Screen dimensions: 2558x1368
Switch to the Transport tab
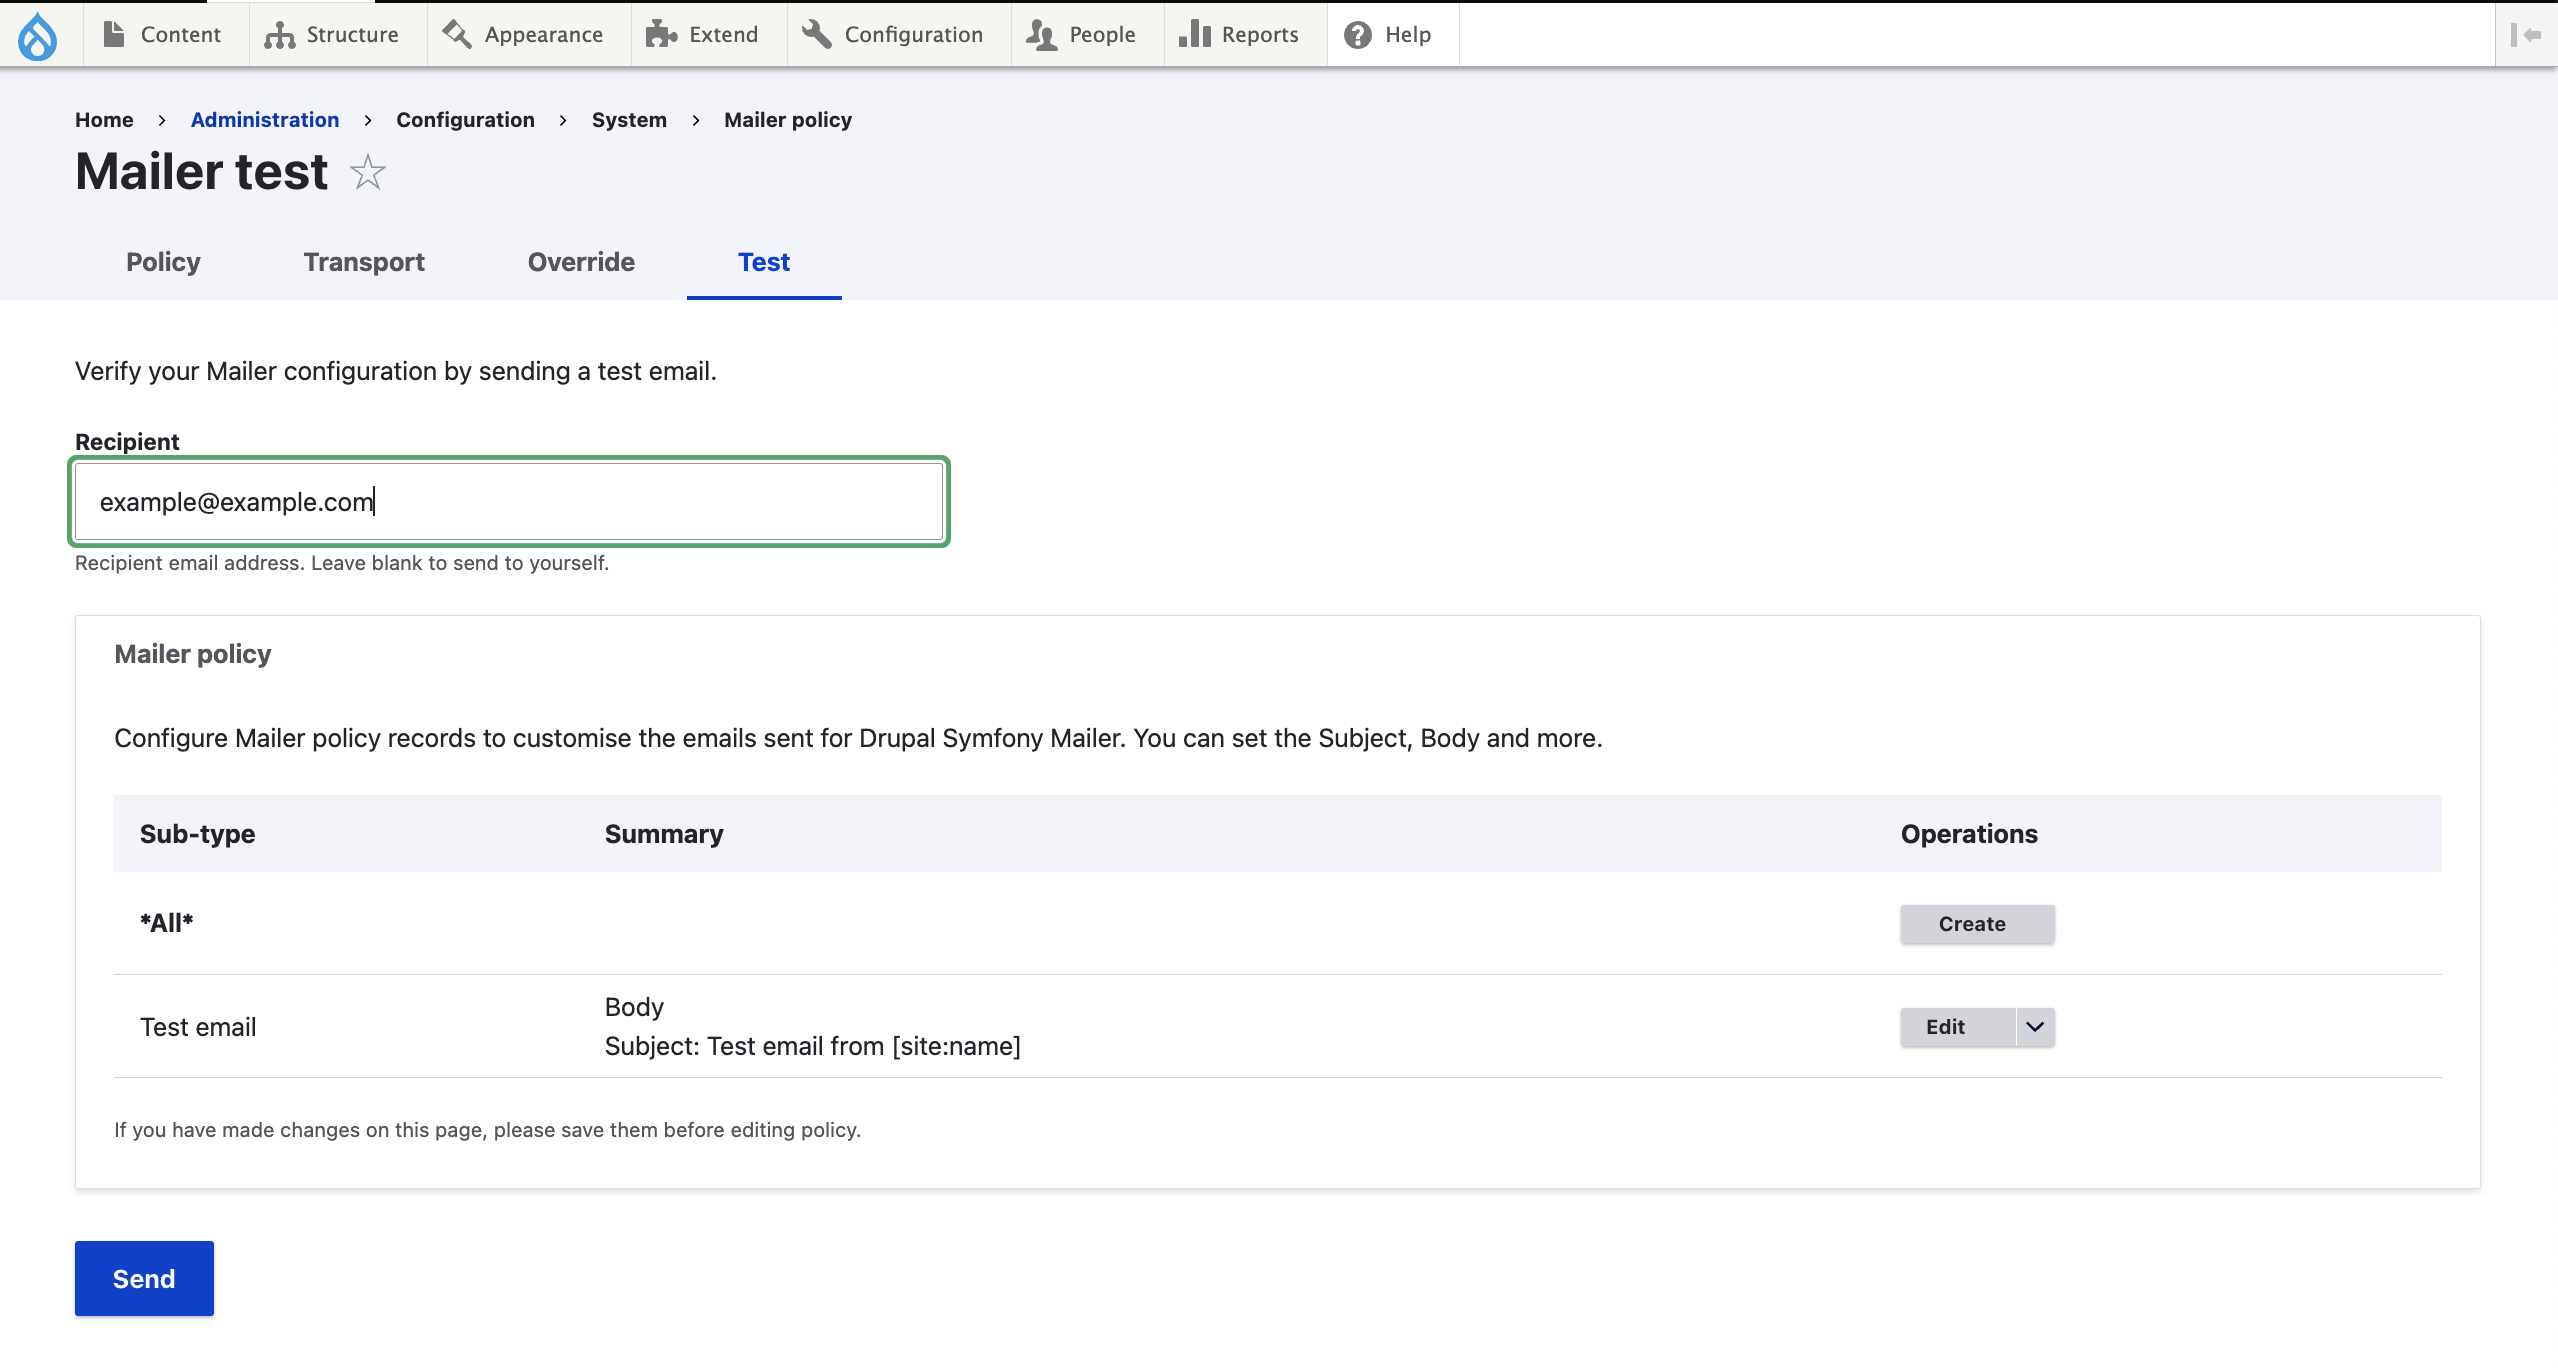(364, 262)
